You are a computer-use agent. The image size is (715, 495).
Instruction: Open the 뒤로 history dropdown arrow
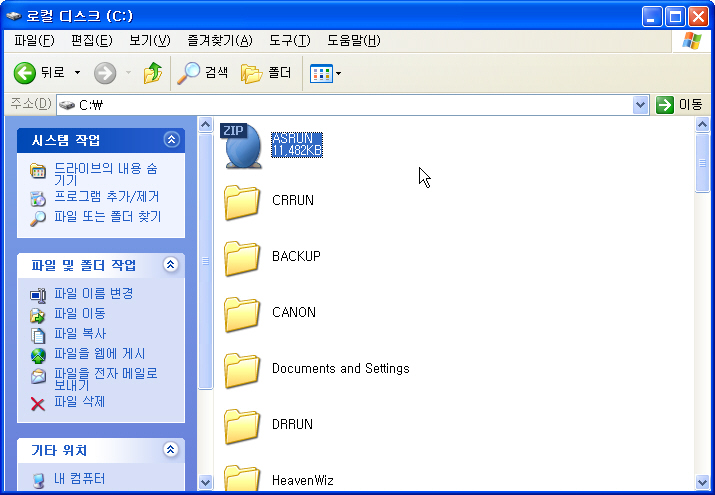click(x=78, y=73)
